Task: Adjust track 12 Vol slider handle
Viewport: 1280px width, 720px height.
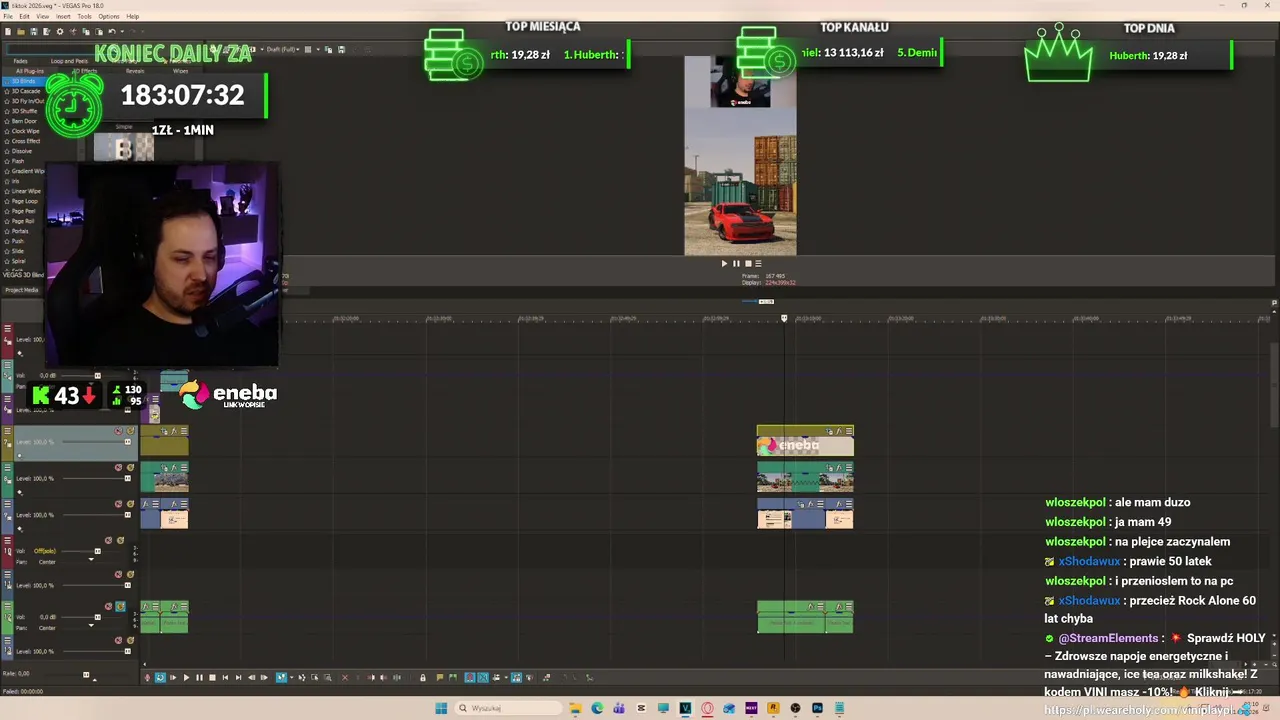Action: 97,617
